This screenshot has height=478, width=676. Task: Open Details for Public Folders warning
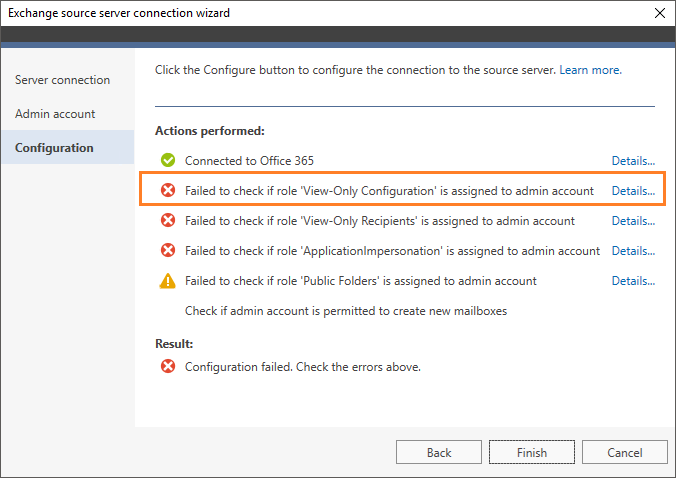633,281
